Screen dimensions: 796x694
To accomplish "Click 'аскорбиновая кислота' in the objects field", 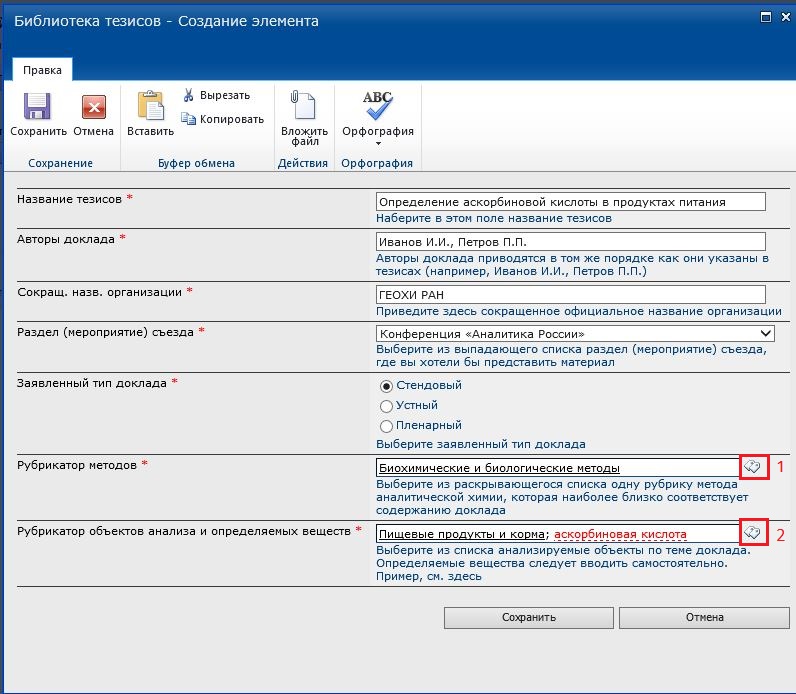I will point(620,534).
